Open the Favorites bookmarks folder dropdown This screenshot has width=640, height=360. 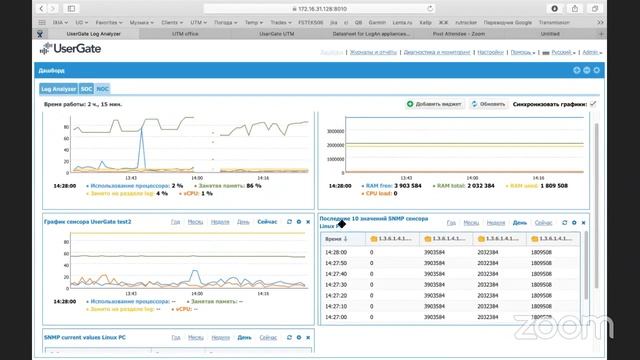point(109,22)
